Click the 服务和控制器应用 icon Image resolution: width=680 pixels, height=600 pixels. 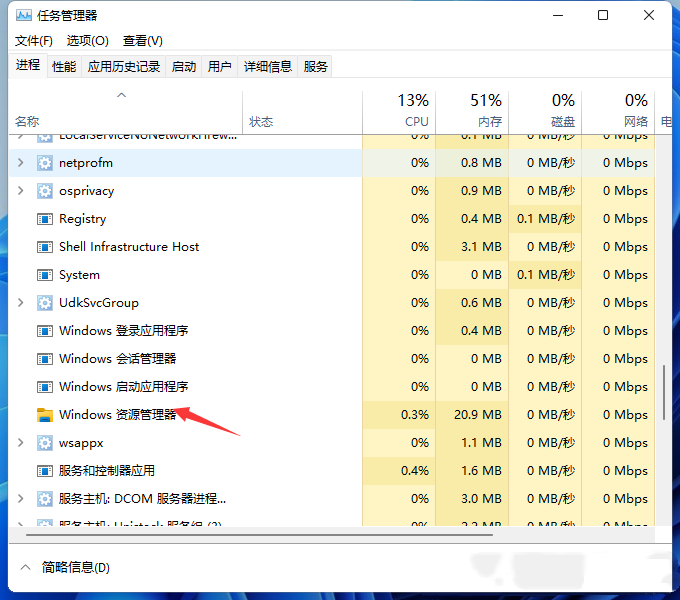[45, 471]
